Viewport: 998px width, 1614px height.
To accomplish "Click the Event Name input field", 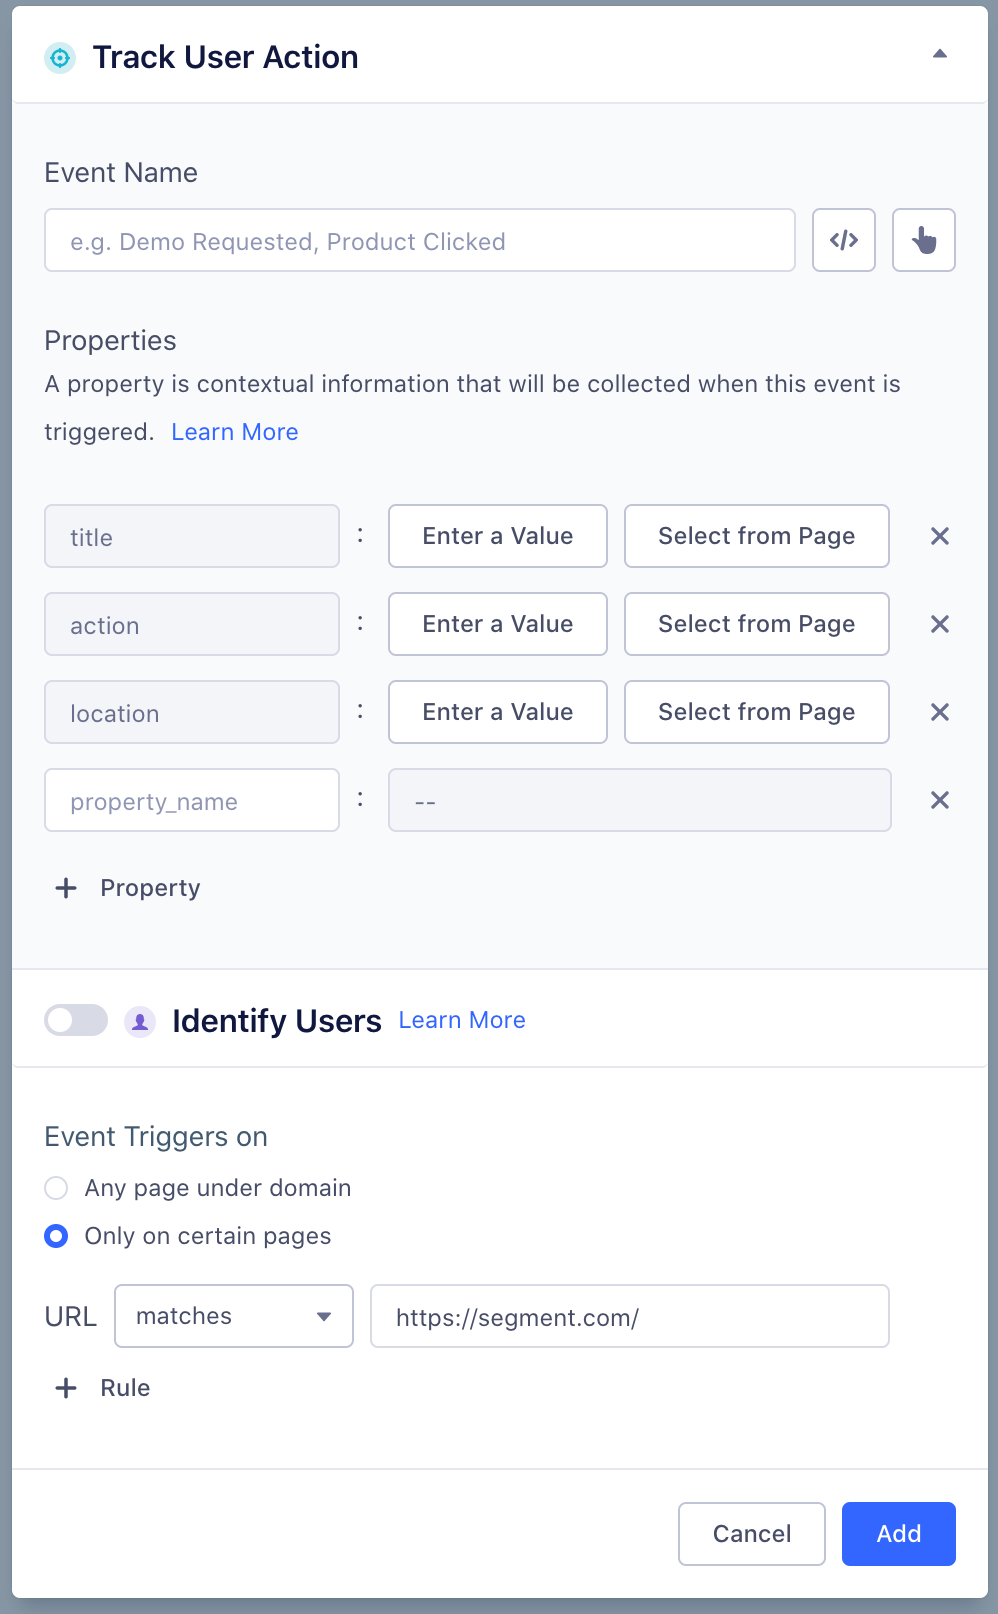I will [420, 240].
